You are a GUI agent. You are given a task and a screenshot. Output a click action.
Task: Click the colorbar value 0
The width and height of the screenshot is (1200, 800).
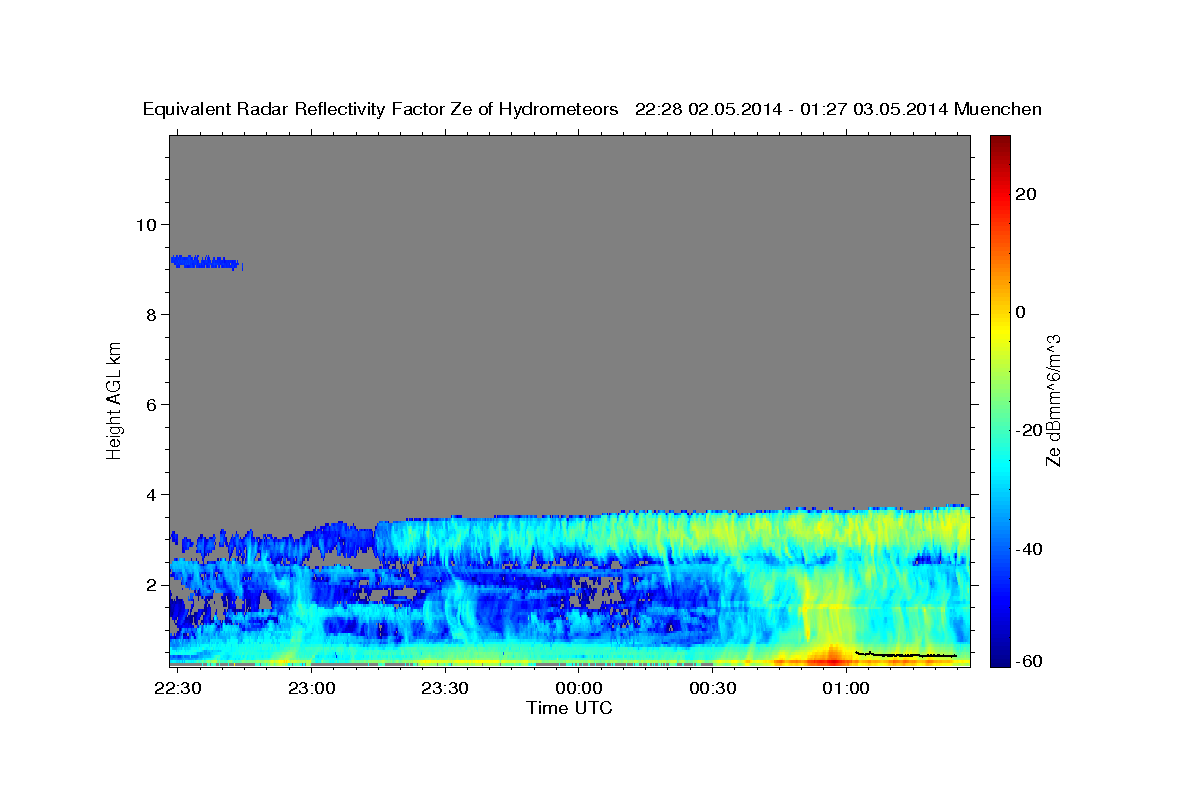[1020, 312]
